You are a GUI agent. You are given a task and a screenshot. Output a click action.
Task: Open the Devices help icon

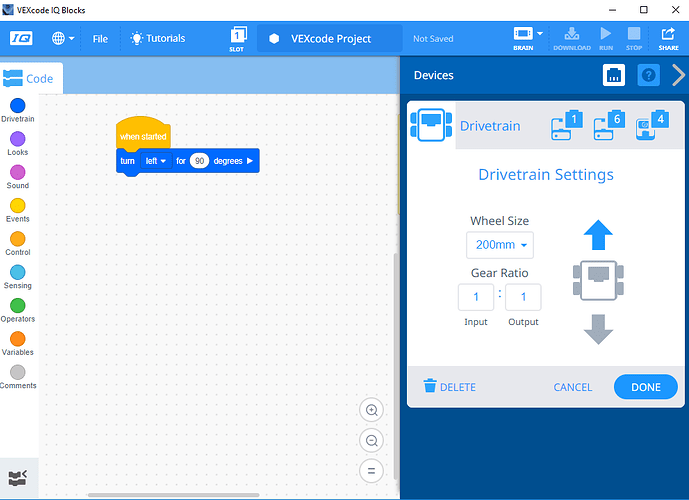[x=648, y=75]
